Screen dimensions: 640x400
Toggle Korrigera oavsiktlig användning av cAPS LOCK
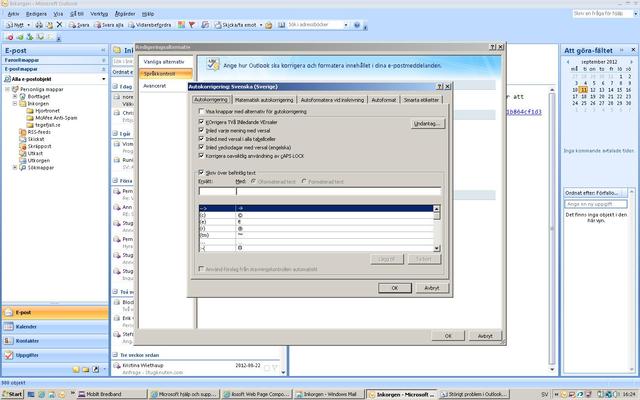(201, 156)
